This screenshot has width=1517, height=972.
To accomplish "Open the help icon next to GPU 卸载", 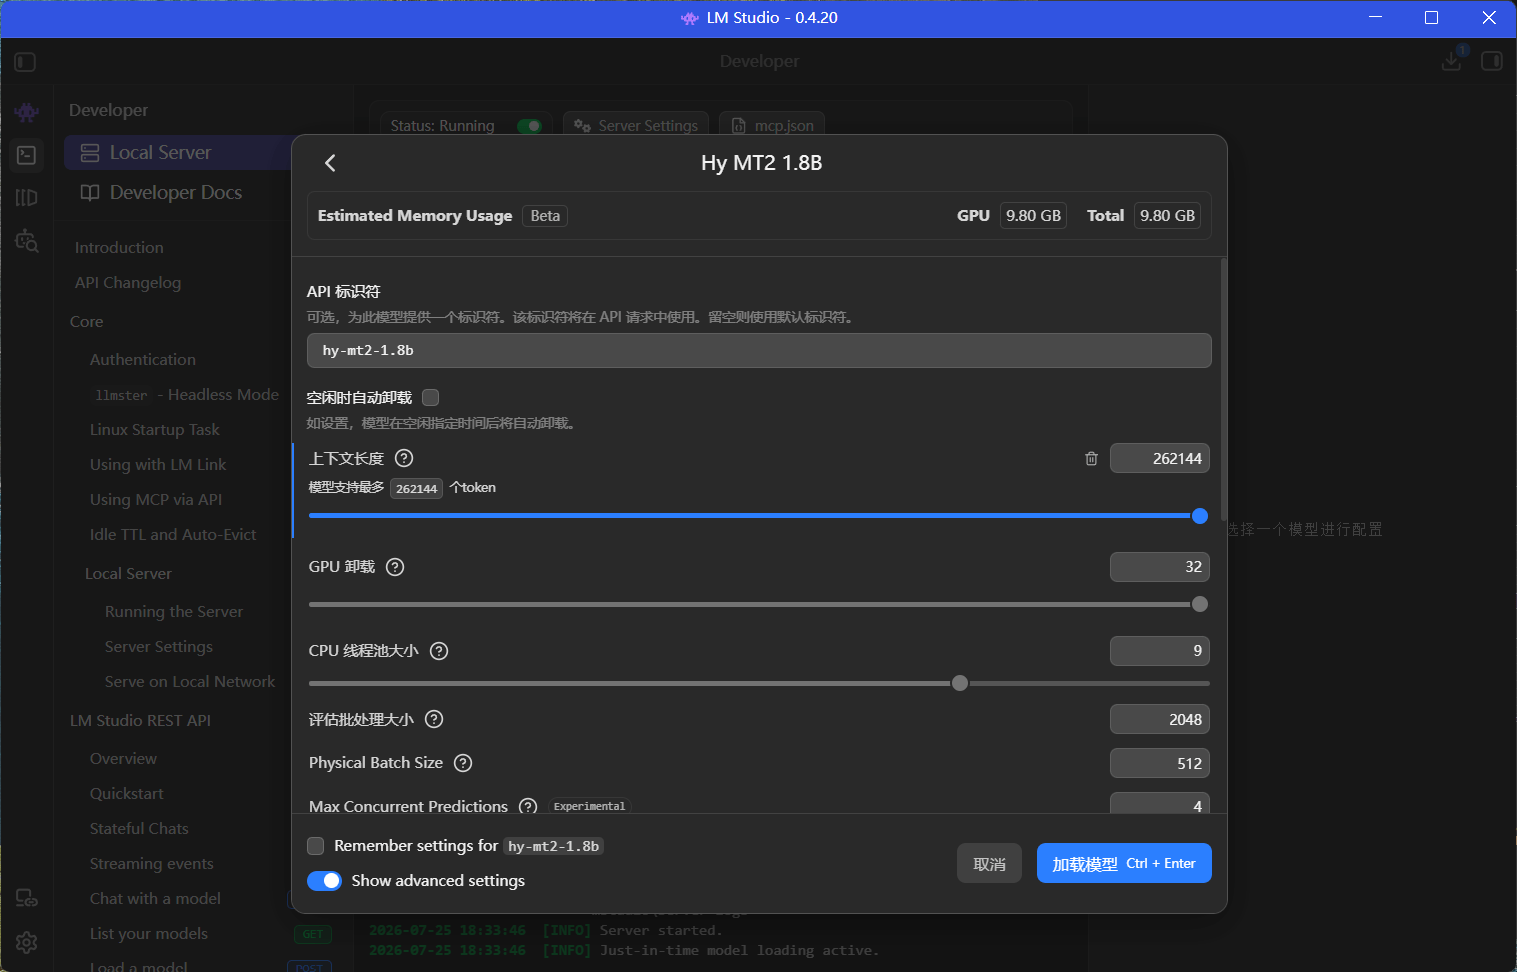I will 395,567.
